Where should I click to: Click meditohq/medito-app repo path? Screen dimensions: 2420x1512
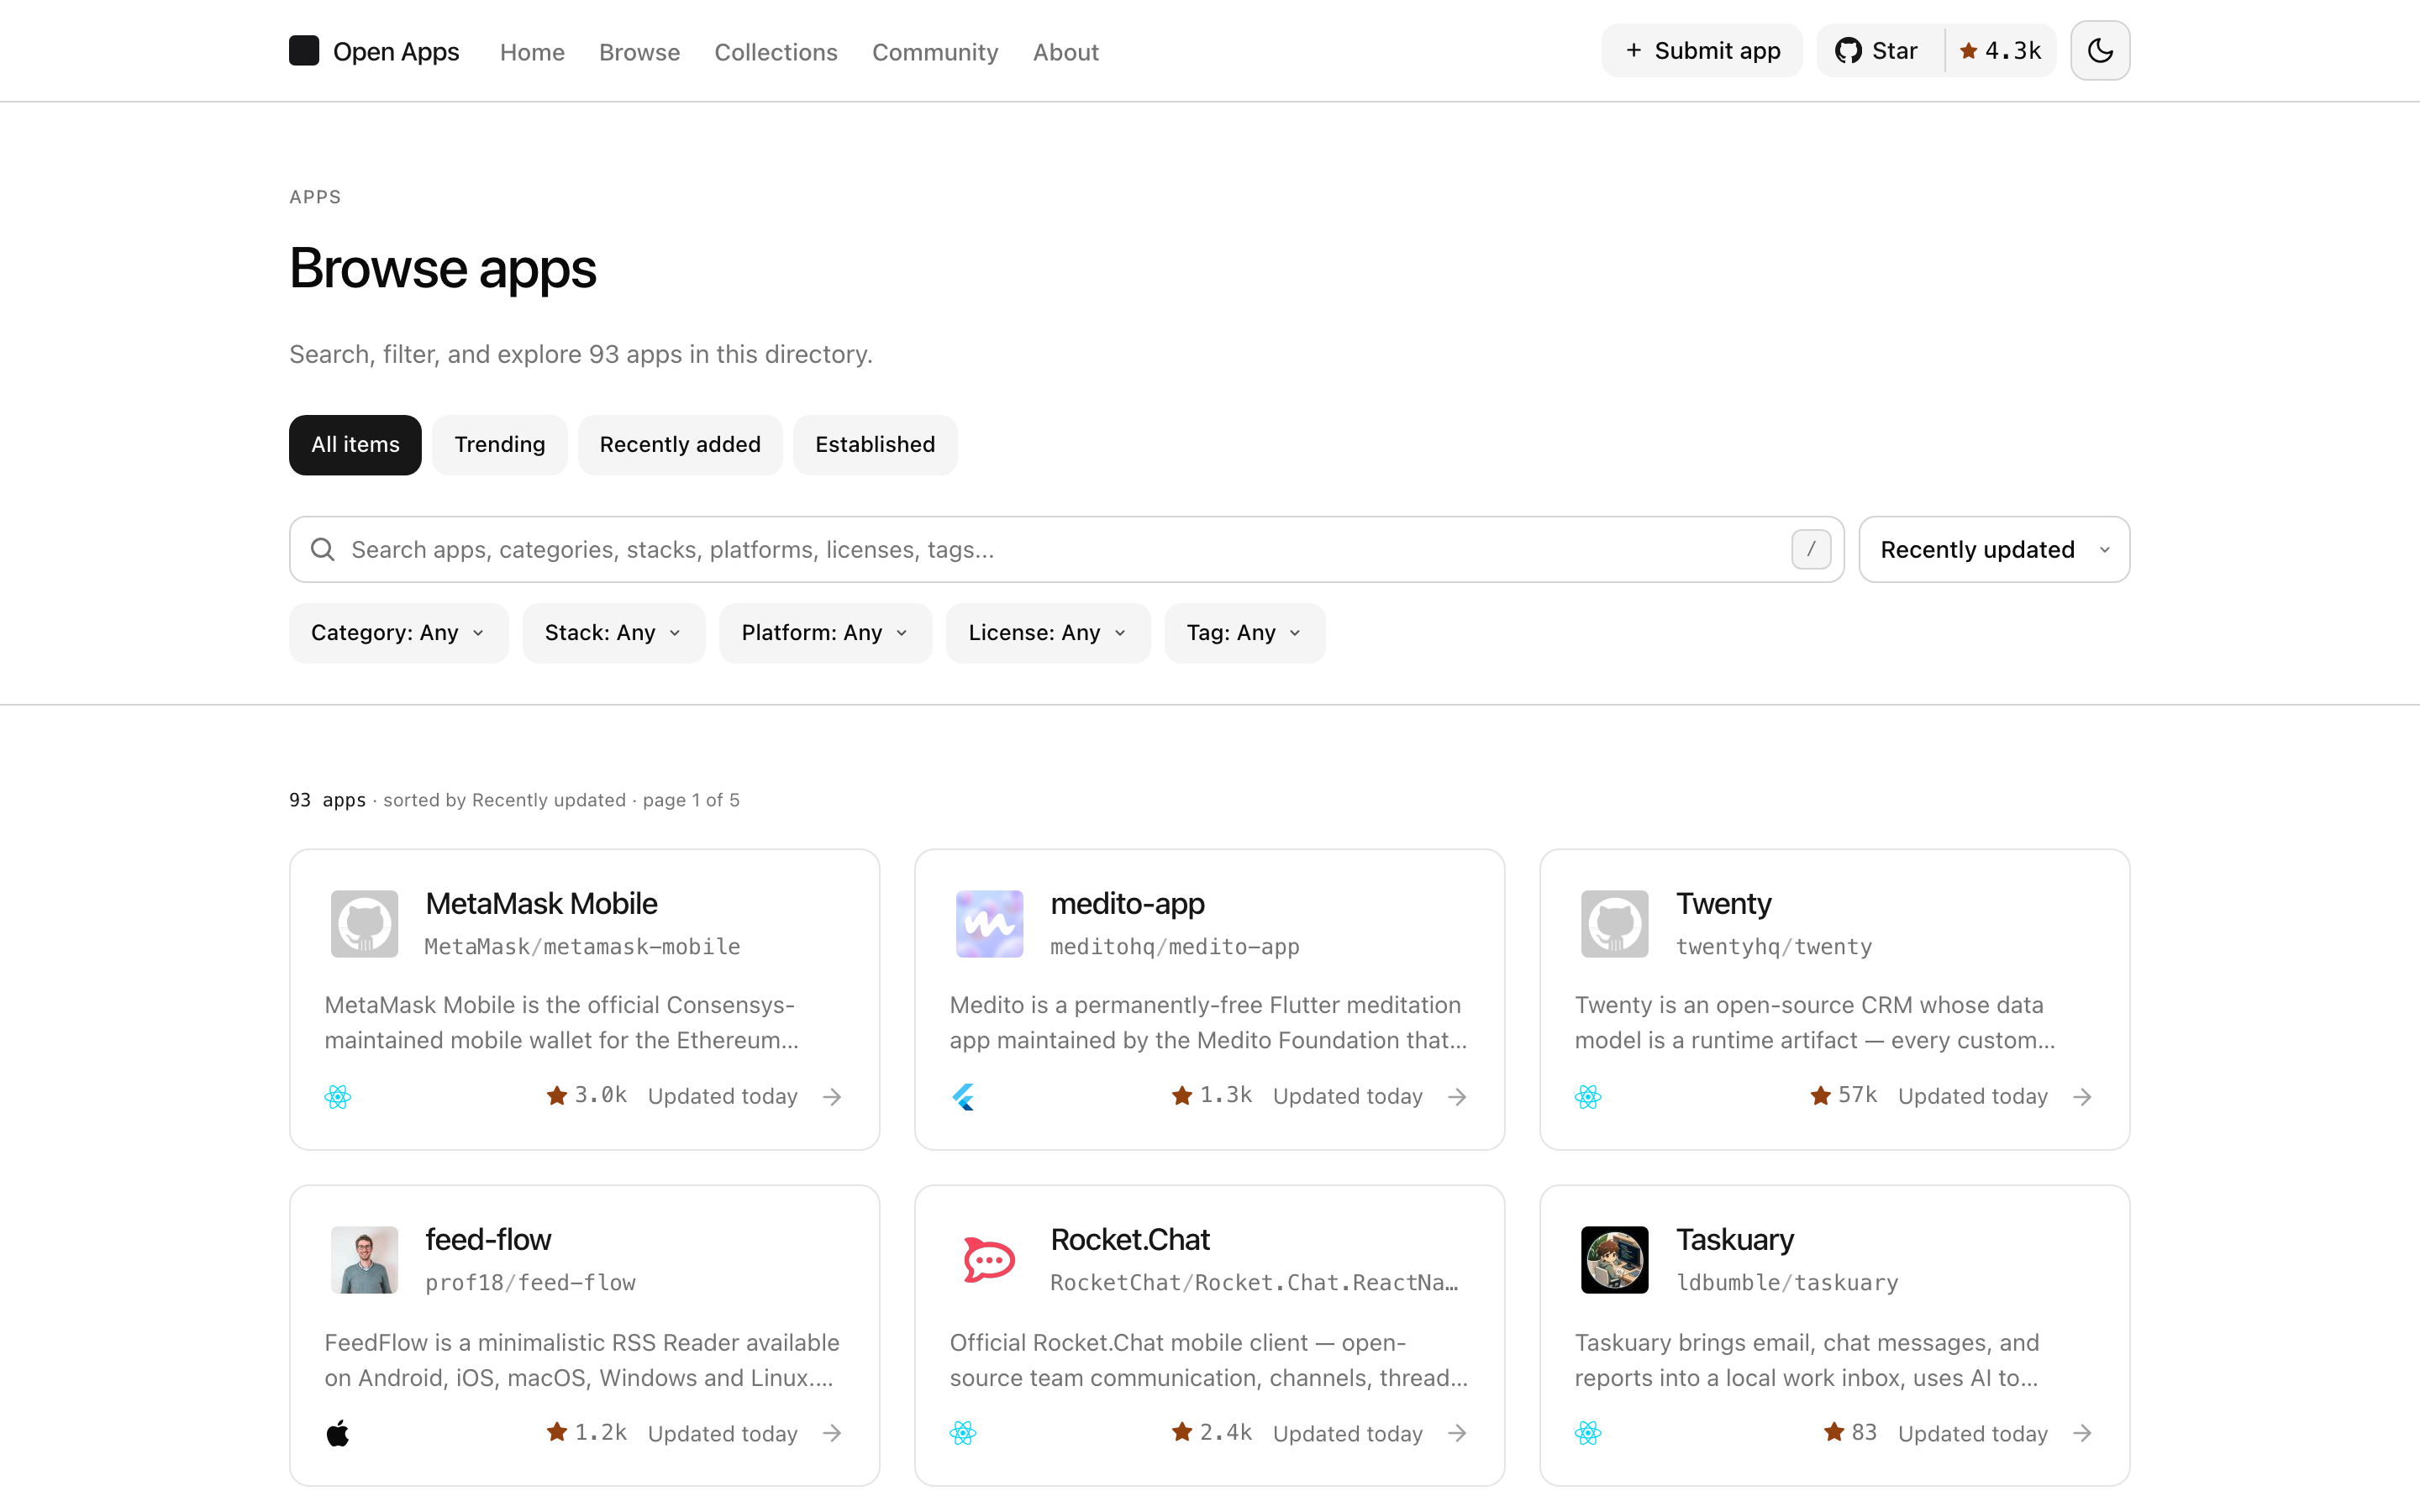[x=1175, y=947]
